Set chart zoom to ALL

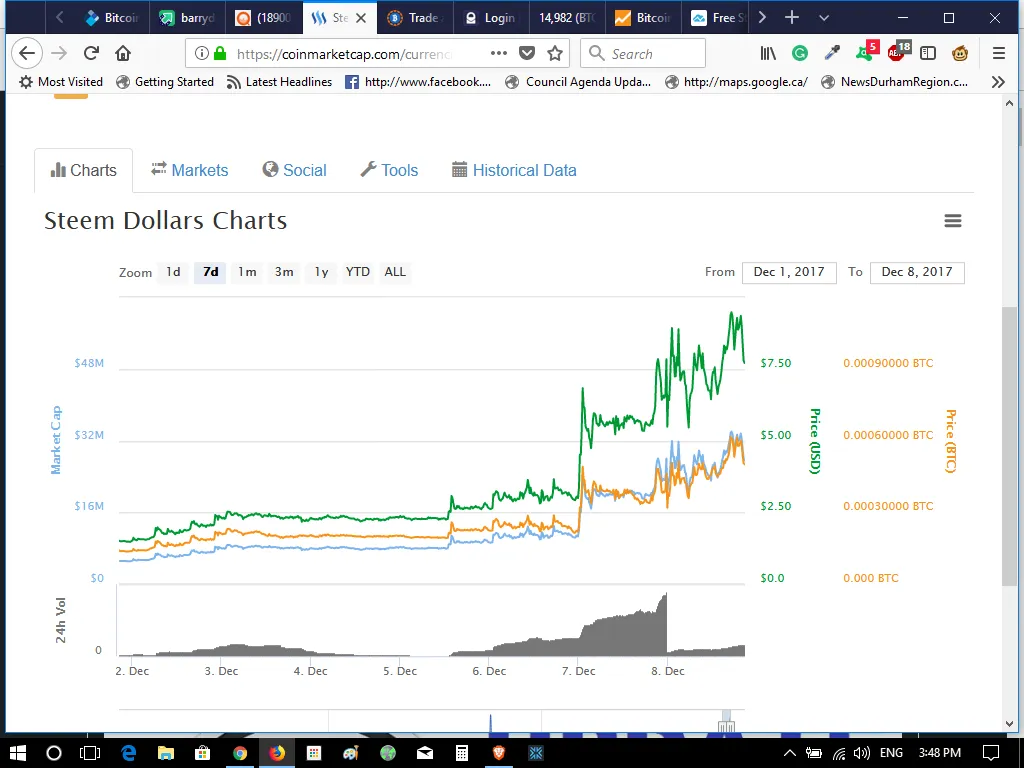[395, 272]
